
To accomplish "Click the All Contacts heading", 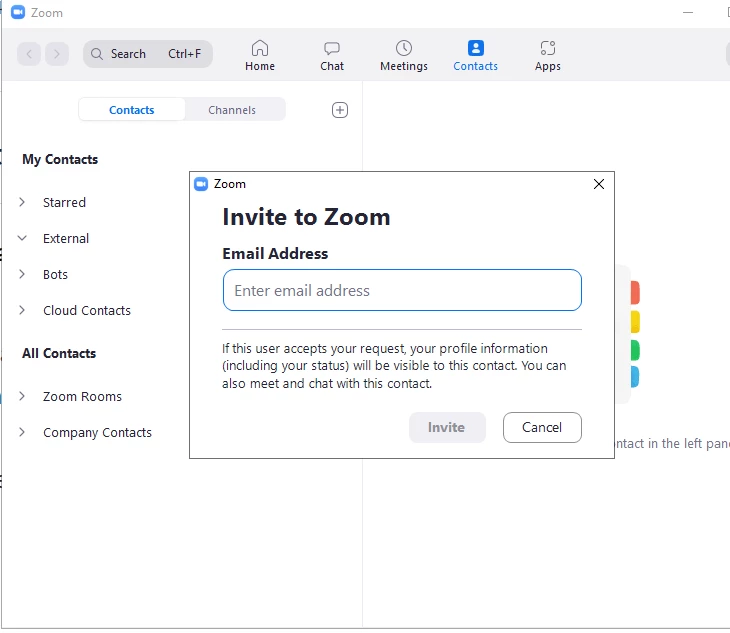I will pyautogui.click(x=59, y=353).
